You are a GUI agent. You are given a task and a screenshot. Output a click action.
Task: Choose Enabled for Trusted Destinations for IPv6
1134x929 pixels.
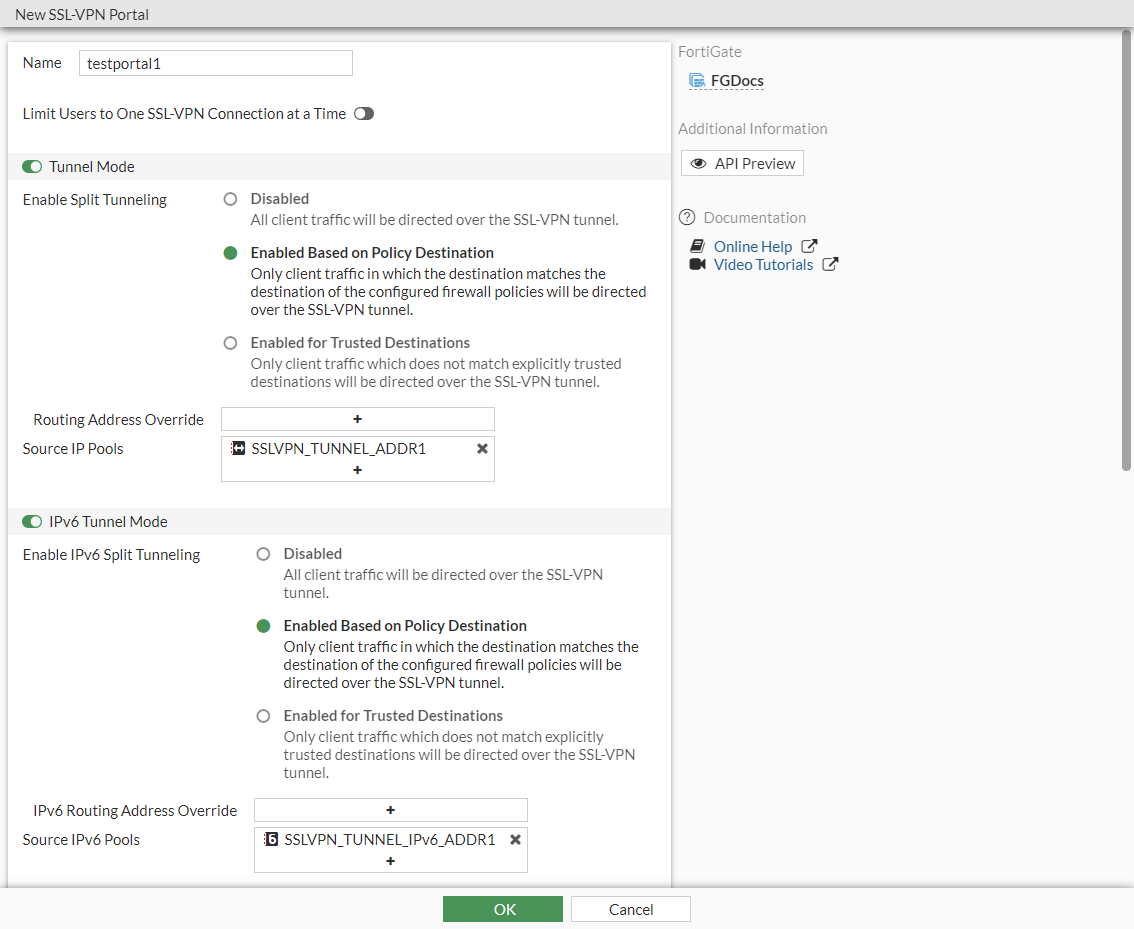pos(264,716)
